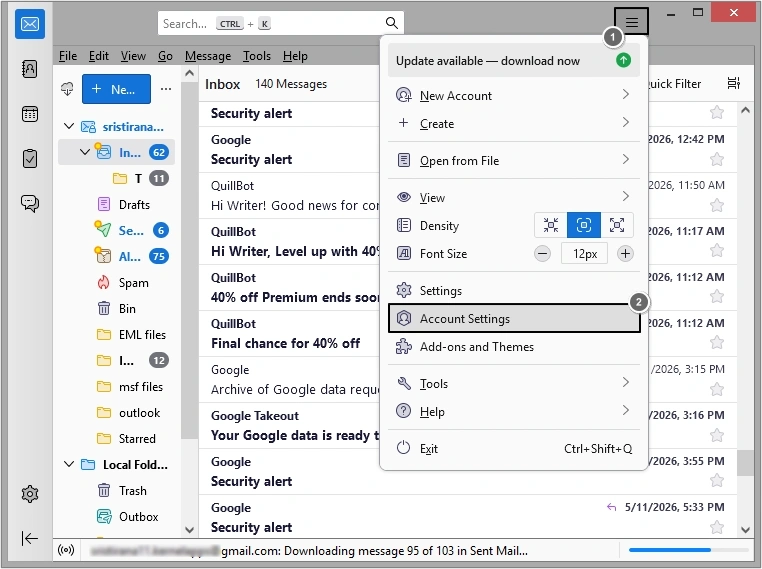Screen dimensions: 762x569
Task: Choose Exit in app menu
Action: pos(514,448)
